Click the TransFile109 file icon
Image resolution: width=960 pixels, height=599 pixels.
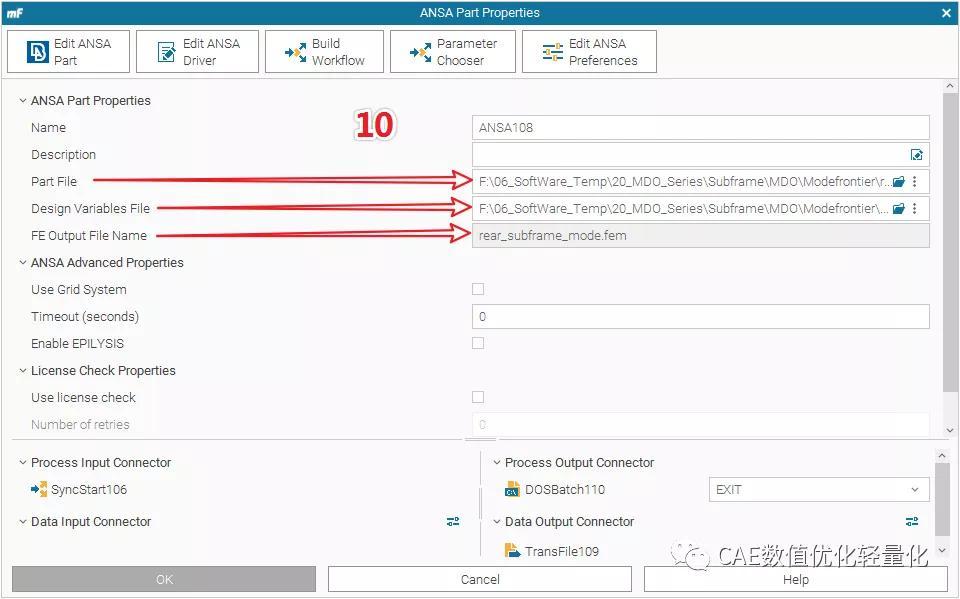512,550
